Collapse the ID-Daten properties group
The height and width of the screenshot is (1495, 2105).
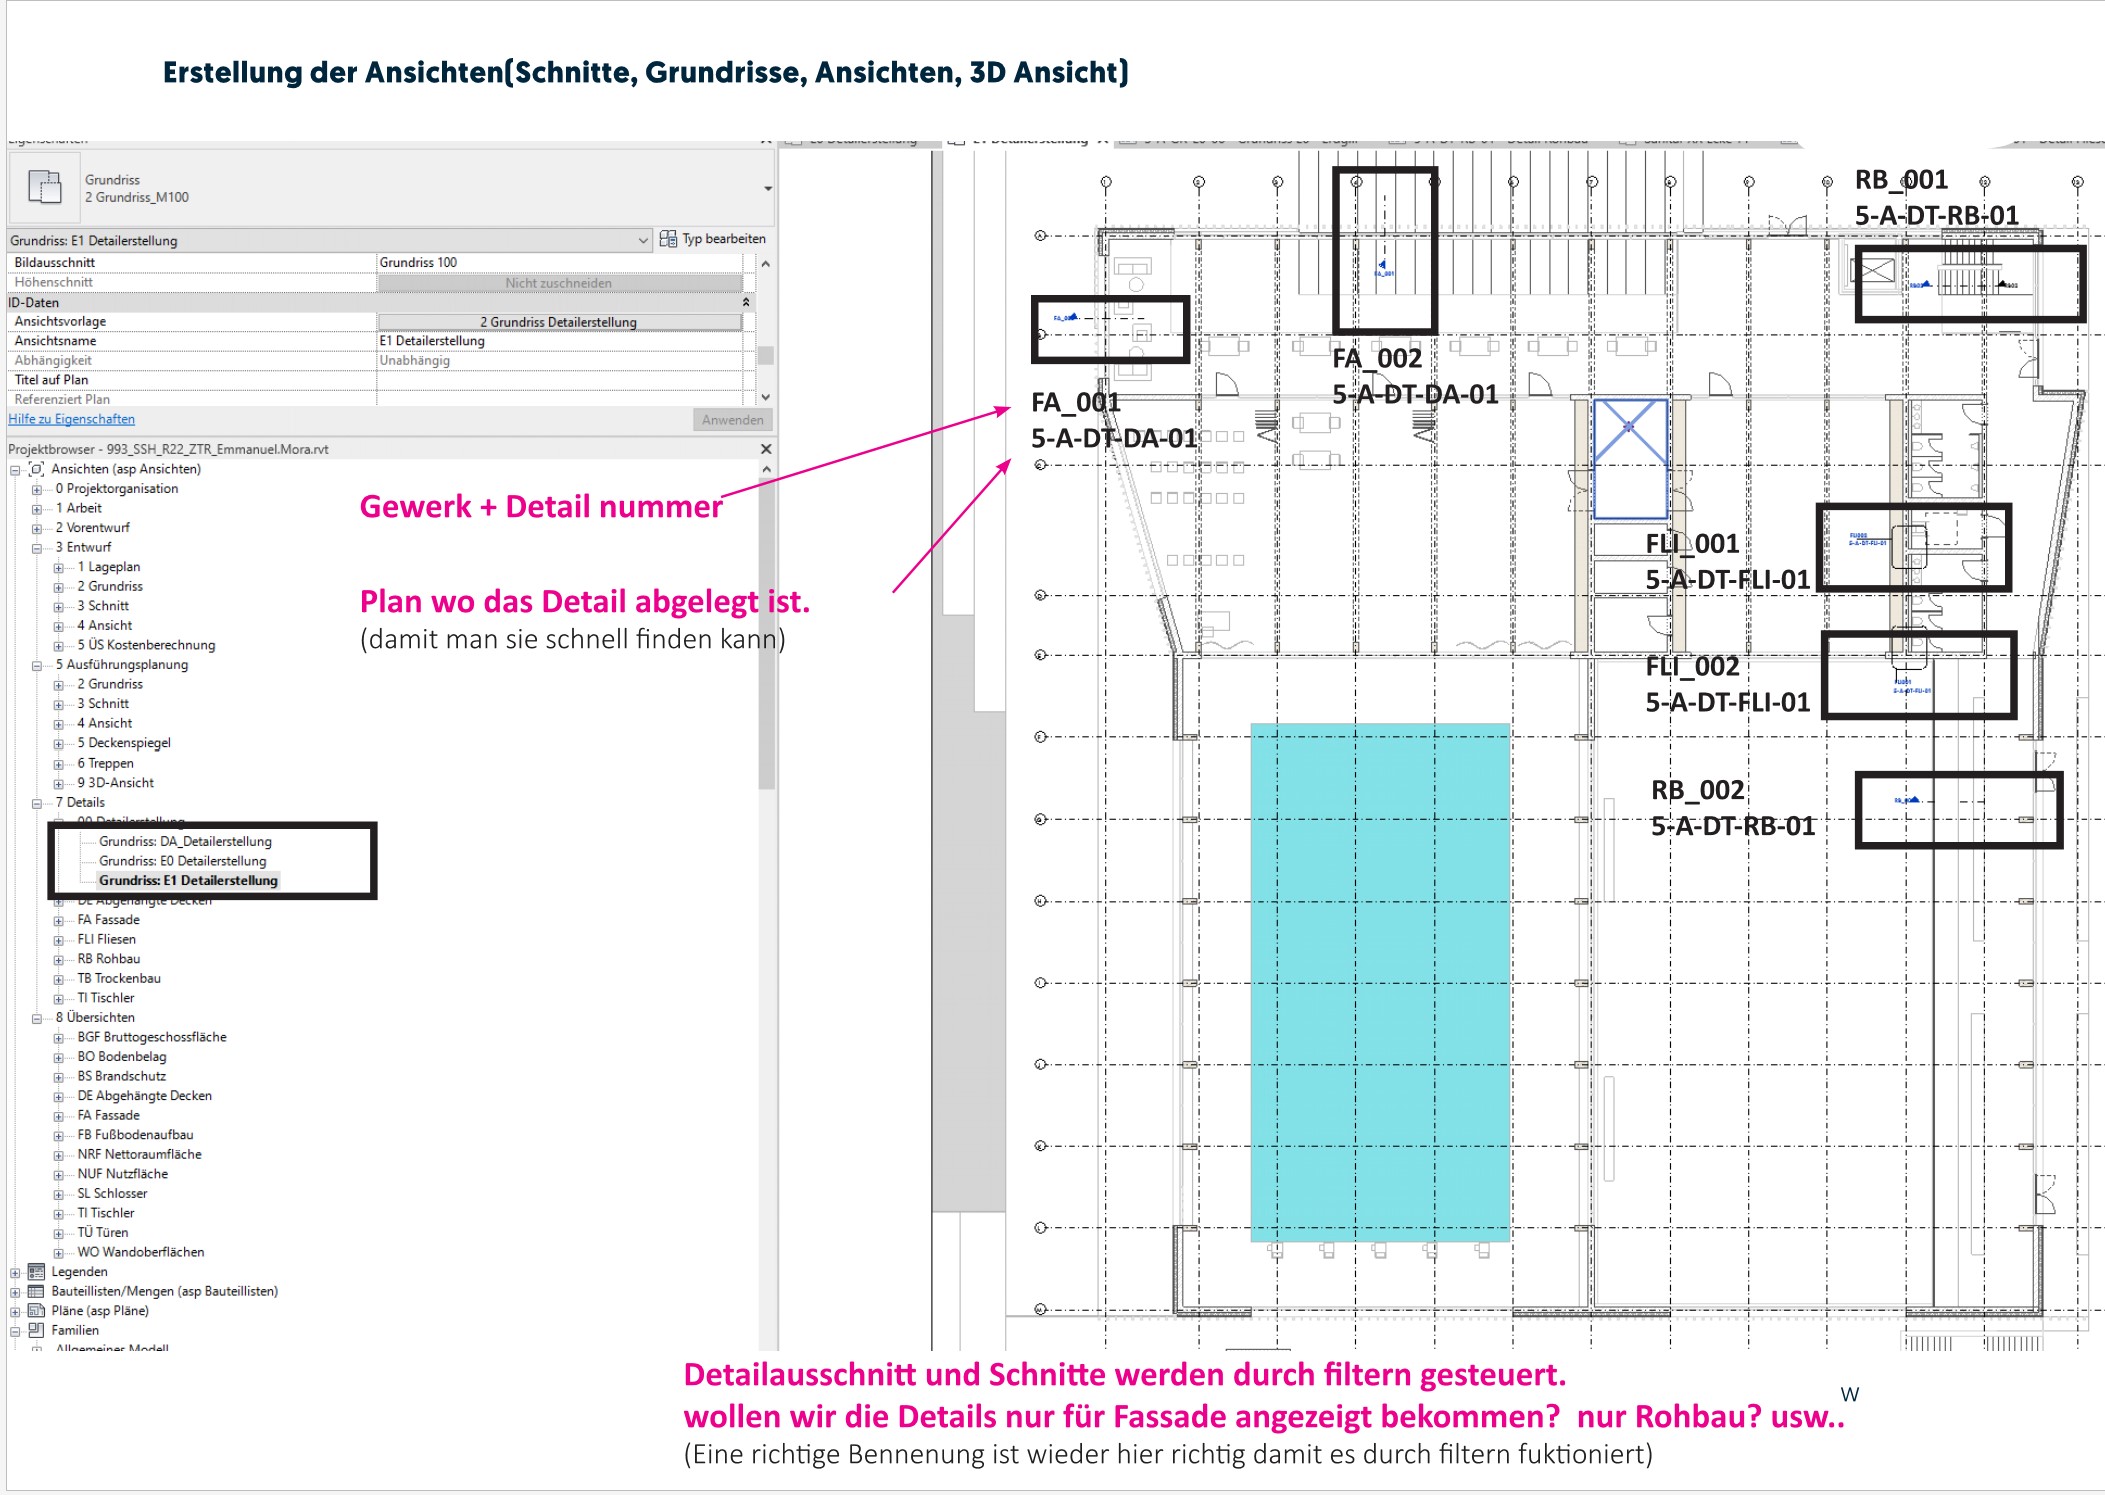coord(746,302)
